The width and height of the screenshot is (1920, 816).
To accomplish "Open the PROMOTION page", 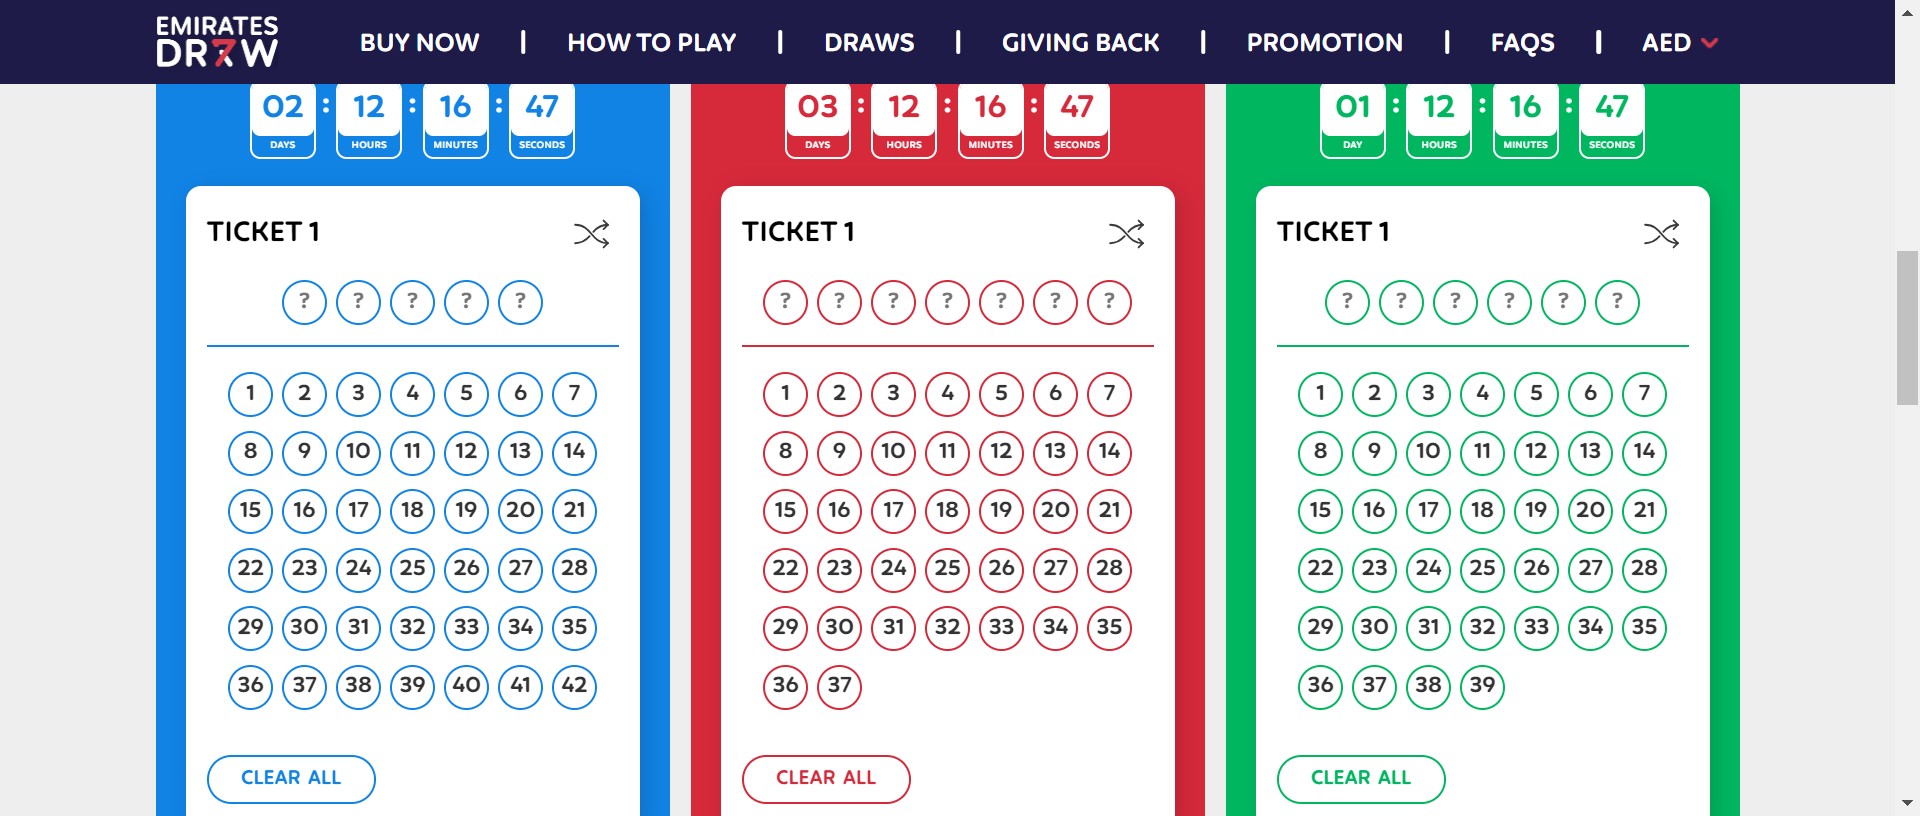I will [x=1324, y=43].
